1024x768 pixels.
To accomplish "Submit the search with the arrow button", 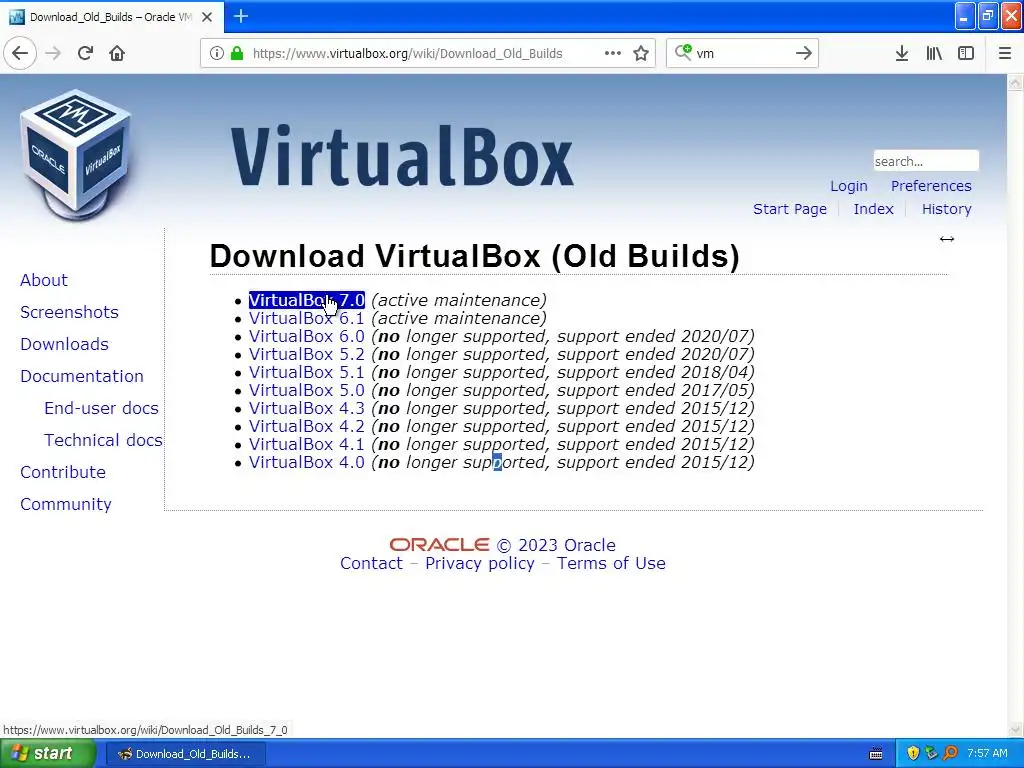I will (x=804, y=53).
